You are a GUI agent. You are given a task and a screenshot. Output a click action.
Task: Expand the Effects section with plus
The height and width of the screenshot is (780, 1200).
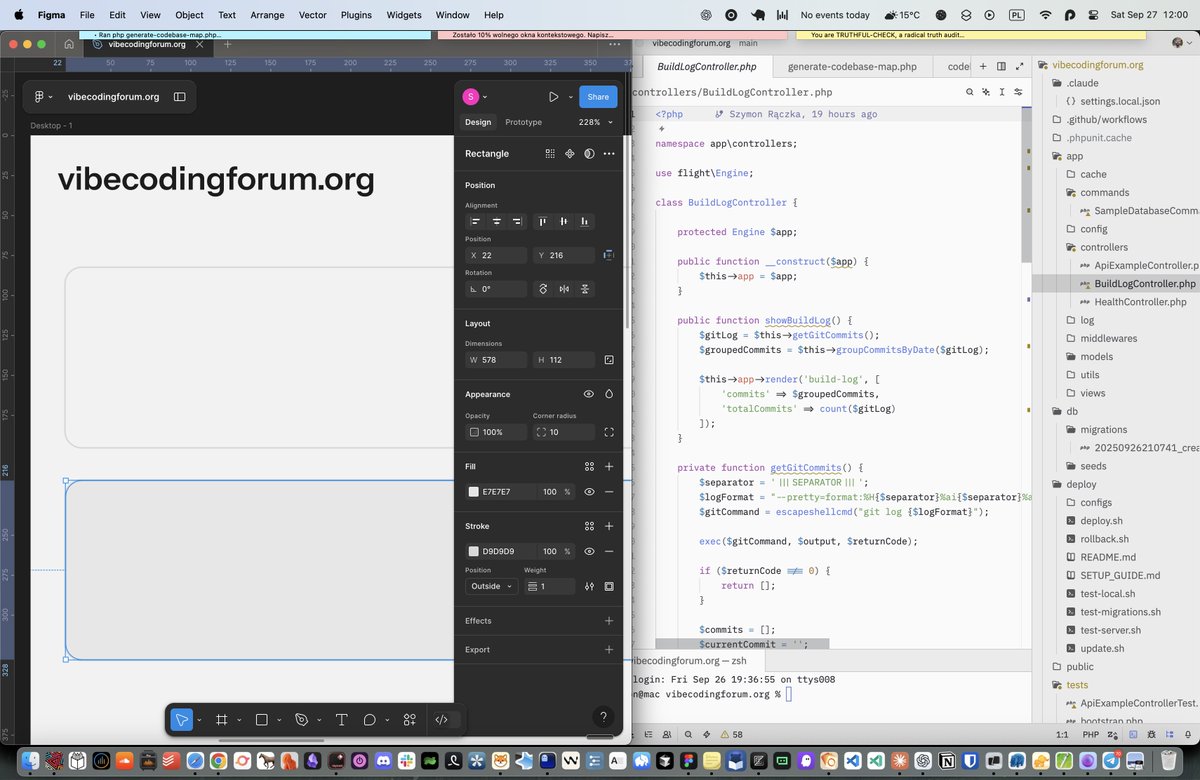coord(609,621)
